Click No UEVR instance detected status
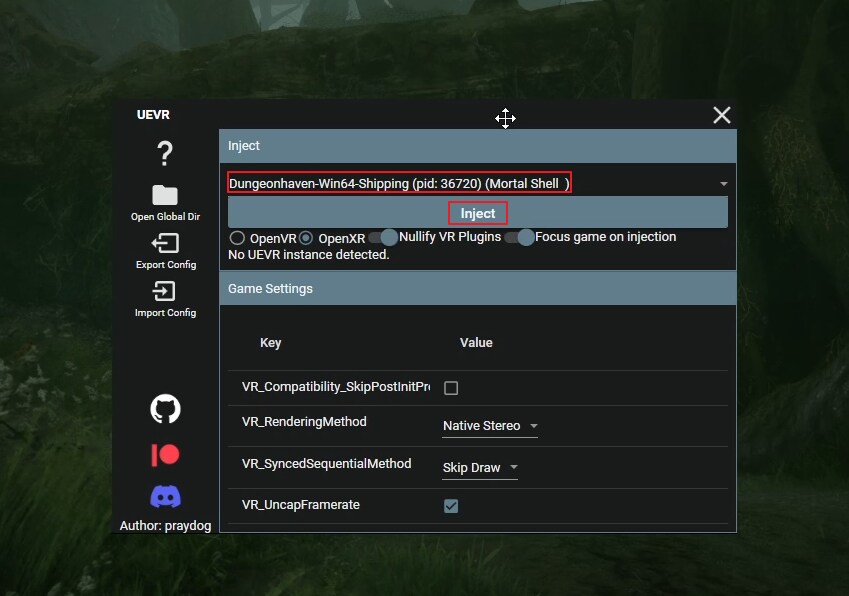Screen dimensions: 849x596 tap(309, 254)
